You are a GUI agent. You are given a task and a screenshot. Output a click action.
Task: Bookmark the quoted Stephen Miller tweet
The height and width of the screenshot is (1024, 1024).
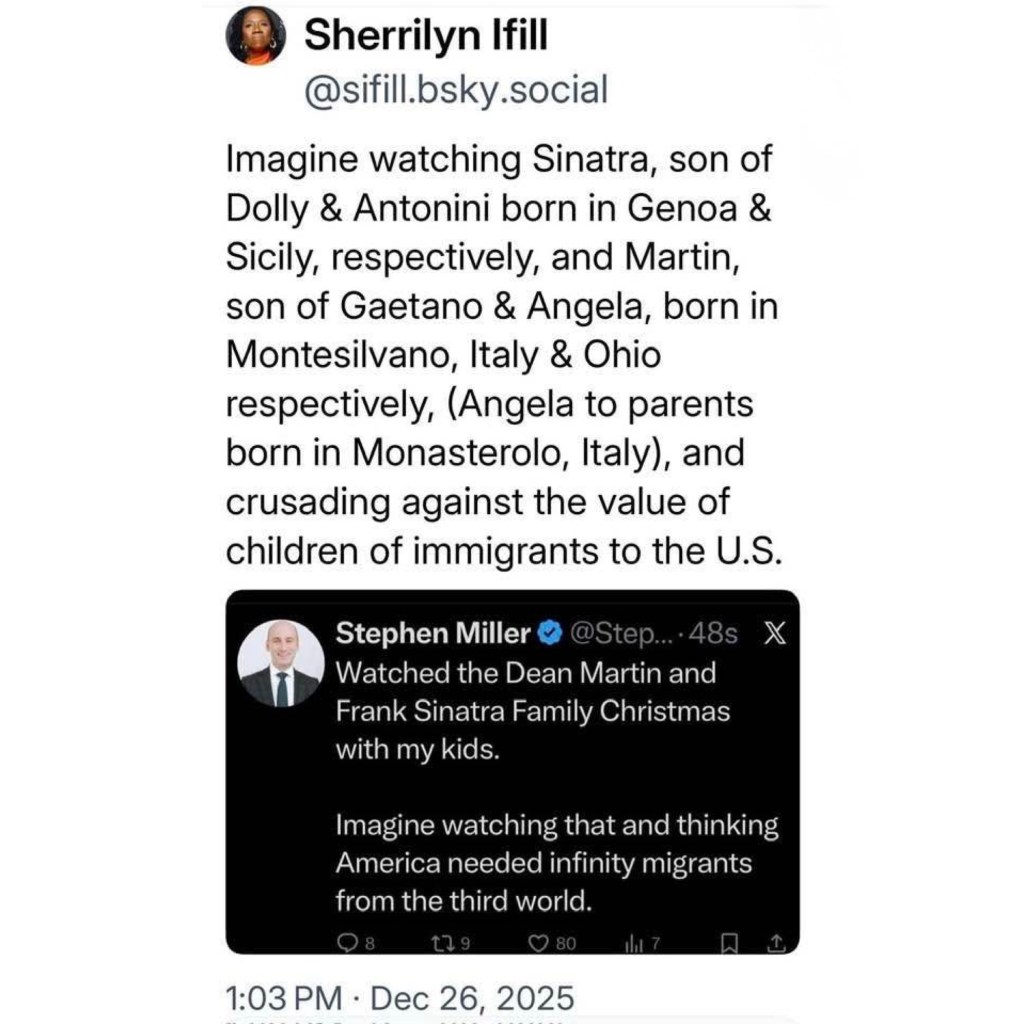(x=730, y=942)
